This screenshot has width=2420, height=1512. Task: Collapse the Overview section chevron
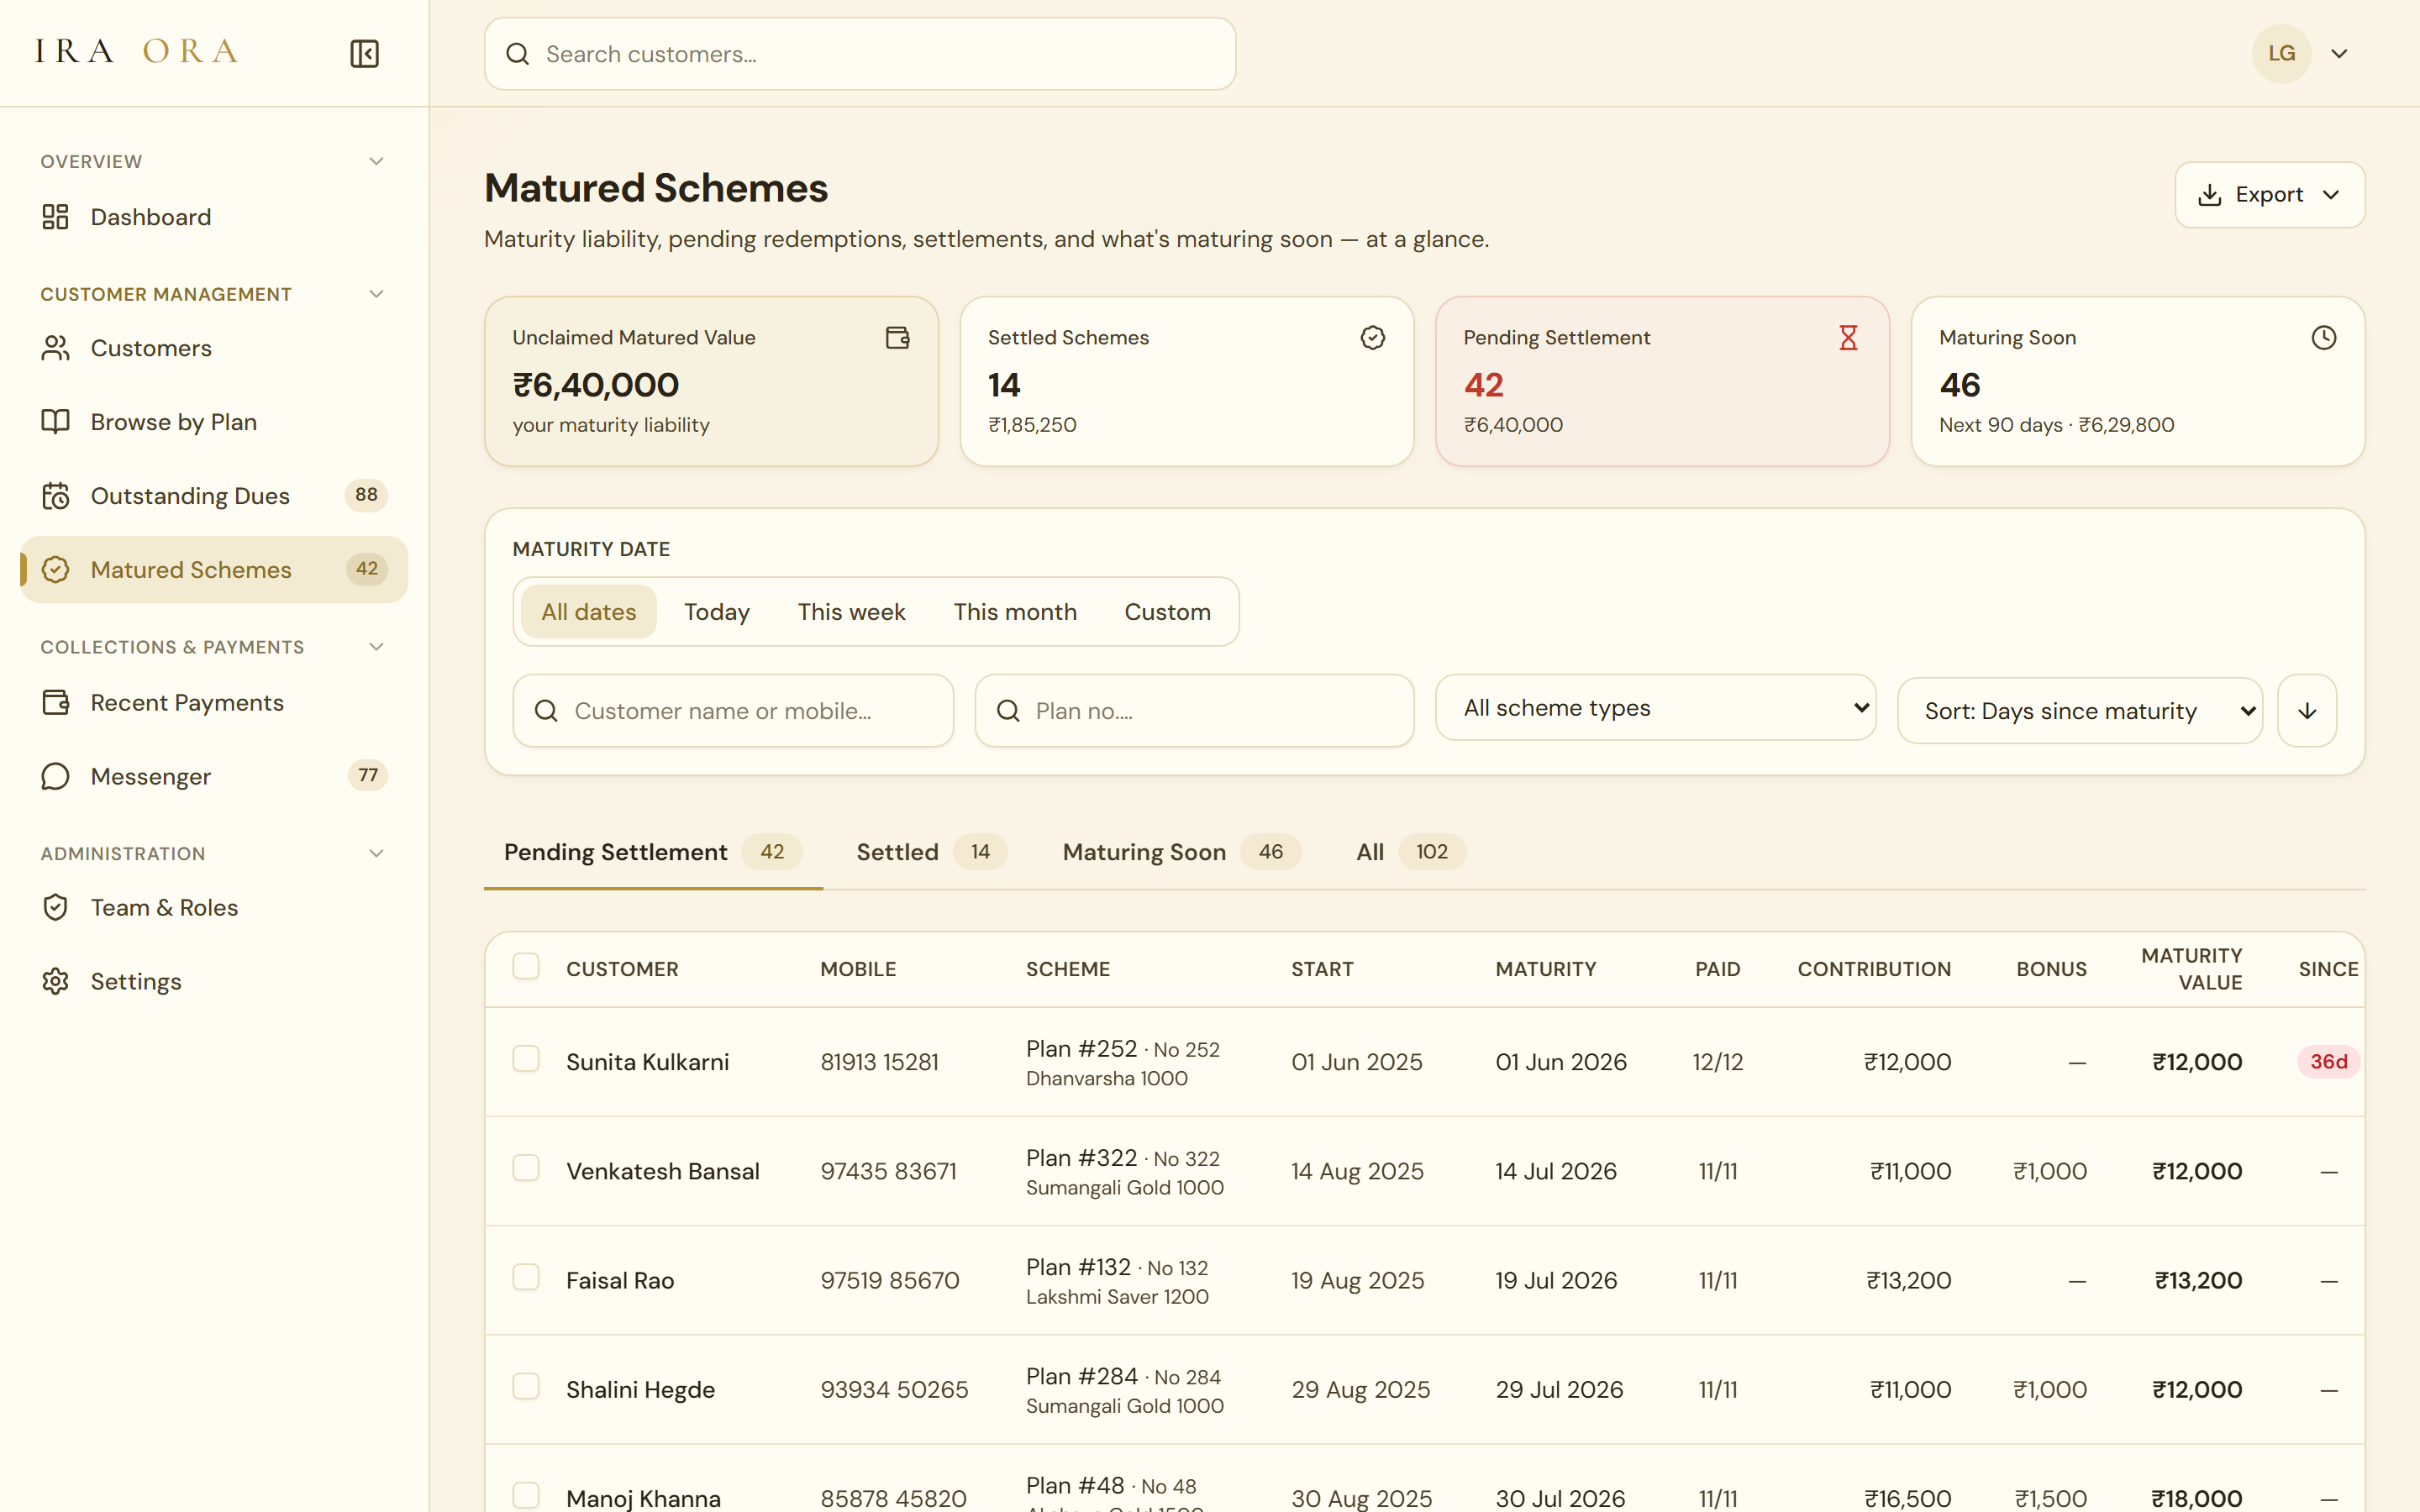pyautogui.click(x=376, y=161)
